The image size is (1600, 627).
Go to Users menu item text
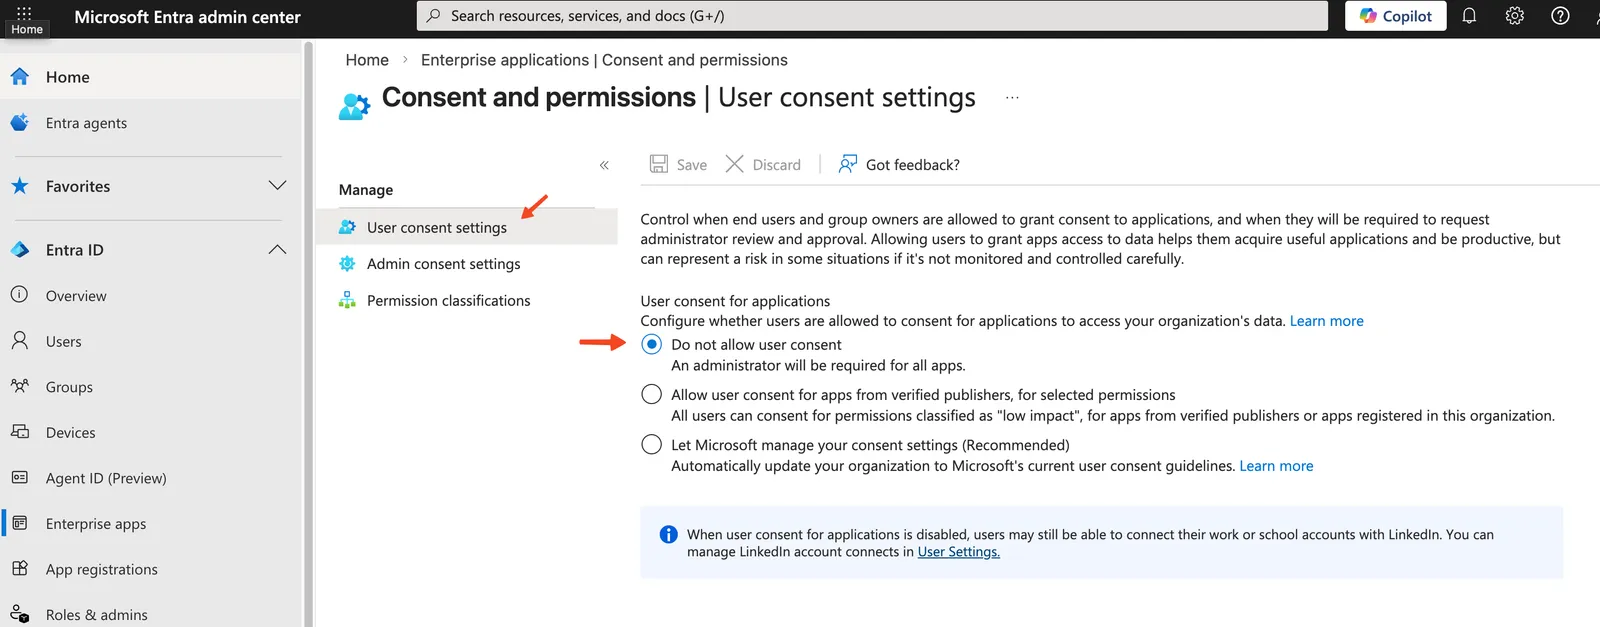click(x=64, y=342)
